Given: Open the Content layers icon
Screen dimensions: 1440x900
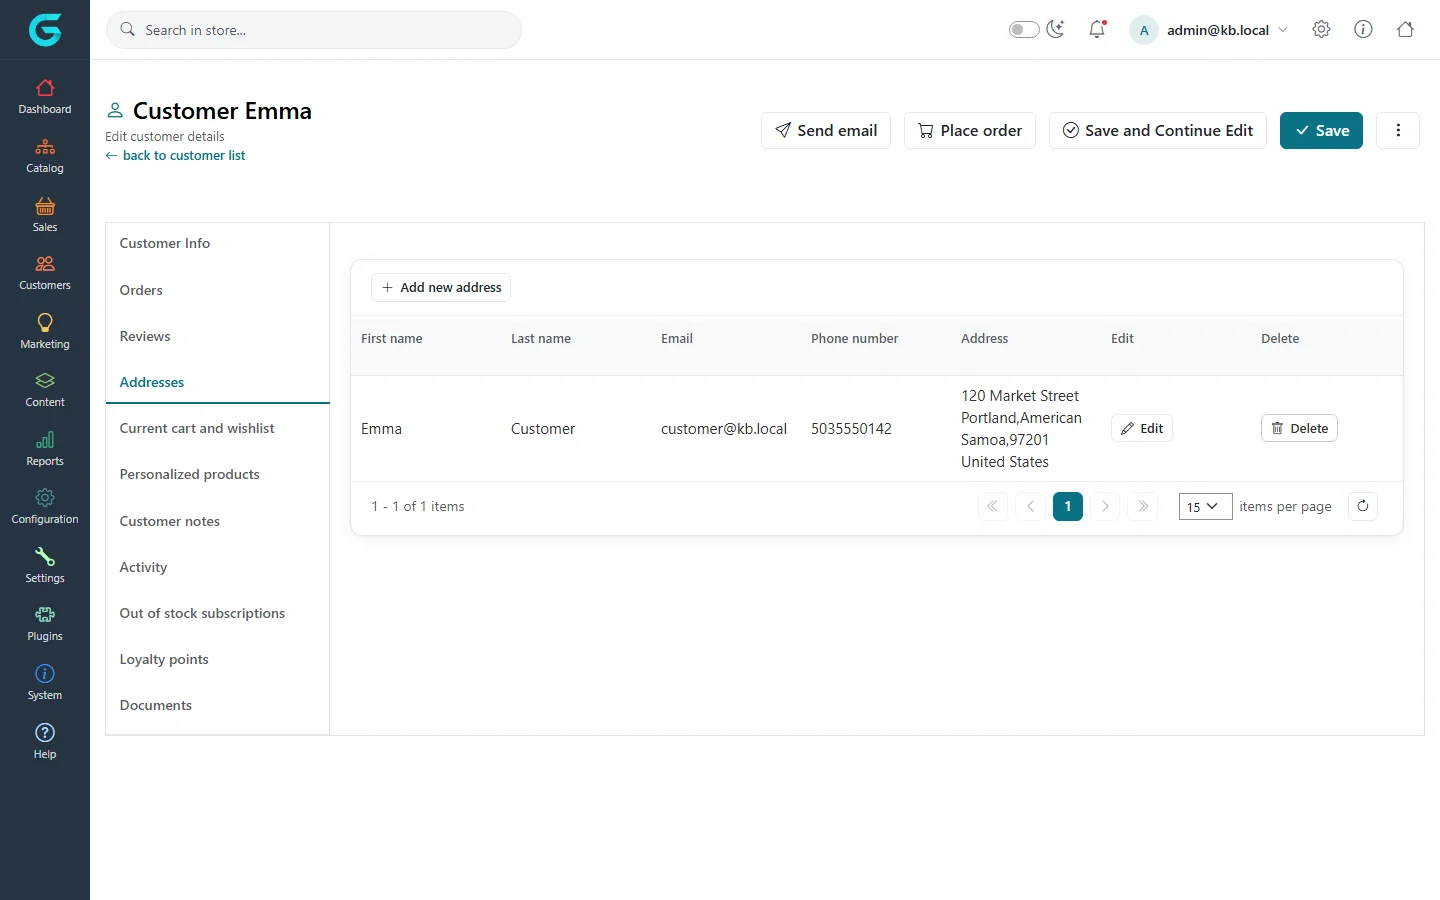Looking at the screenshot, I should [45, 381].
